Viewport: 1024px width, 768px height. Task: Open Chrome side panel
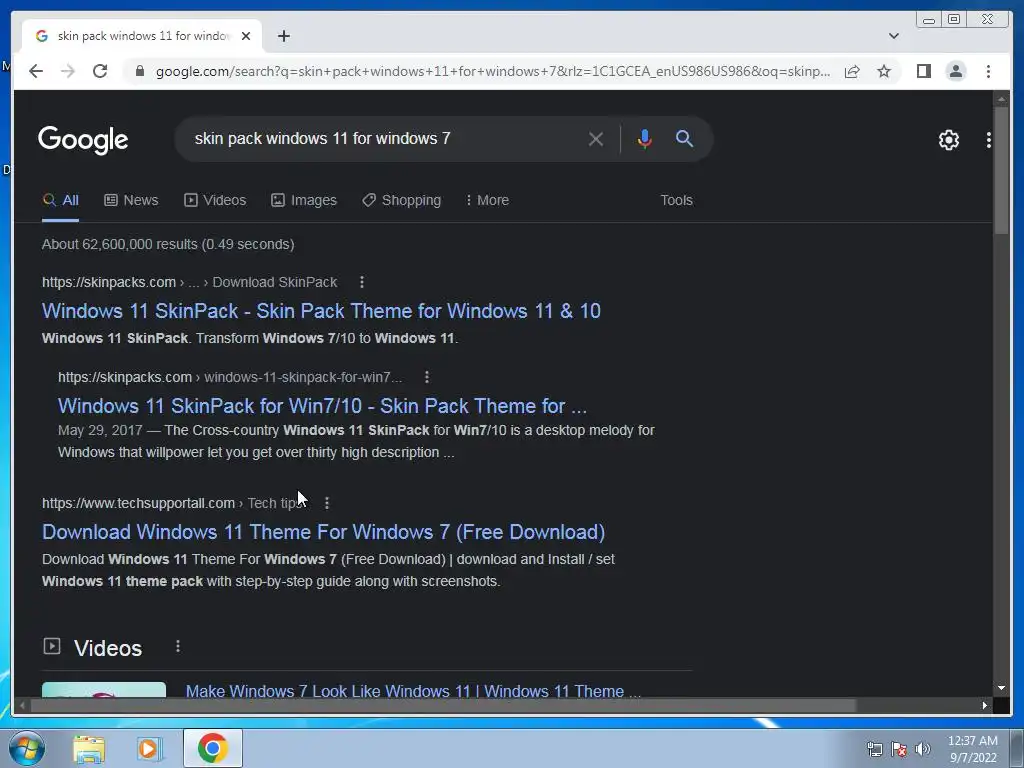coord(923,71)
